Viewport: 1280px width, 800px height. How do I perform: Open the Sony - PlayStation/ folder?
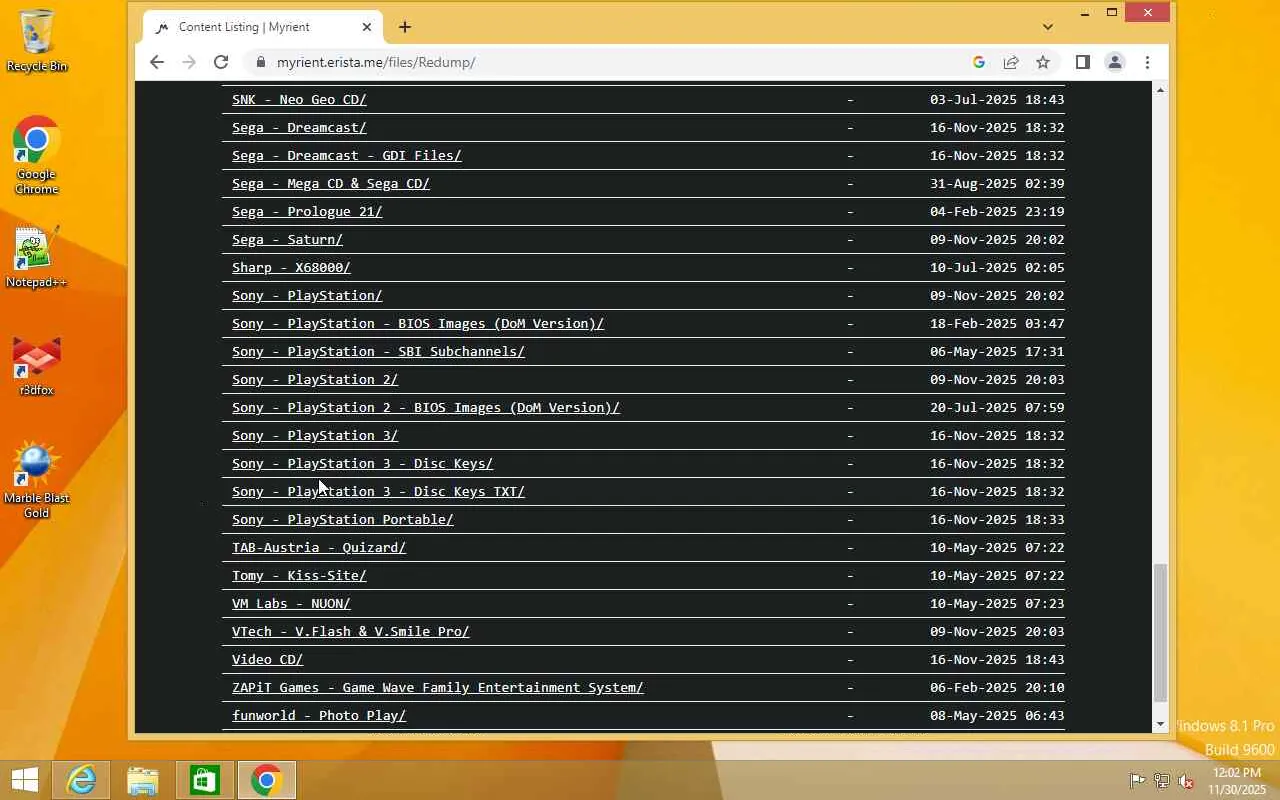307,296
